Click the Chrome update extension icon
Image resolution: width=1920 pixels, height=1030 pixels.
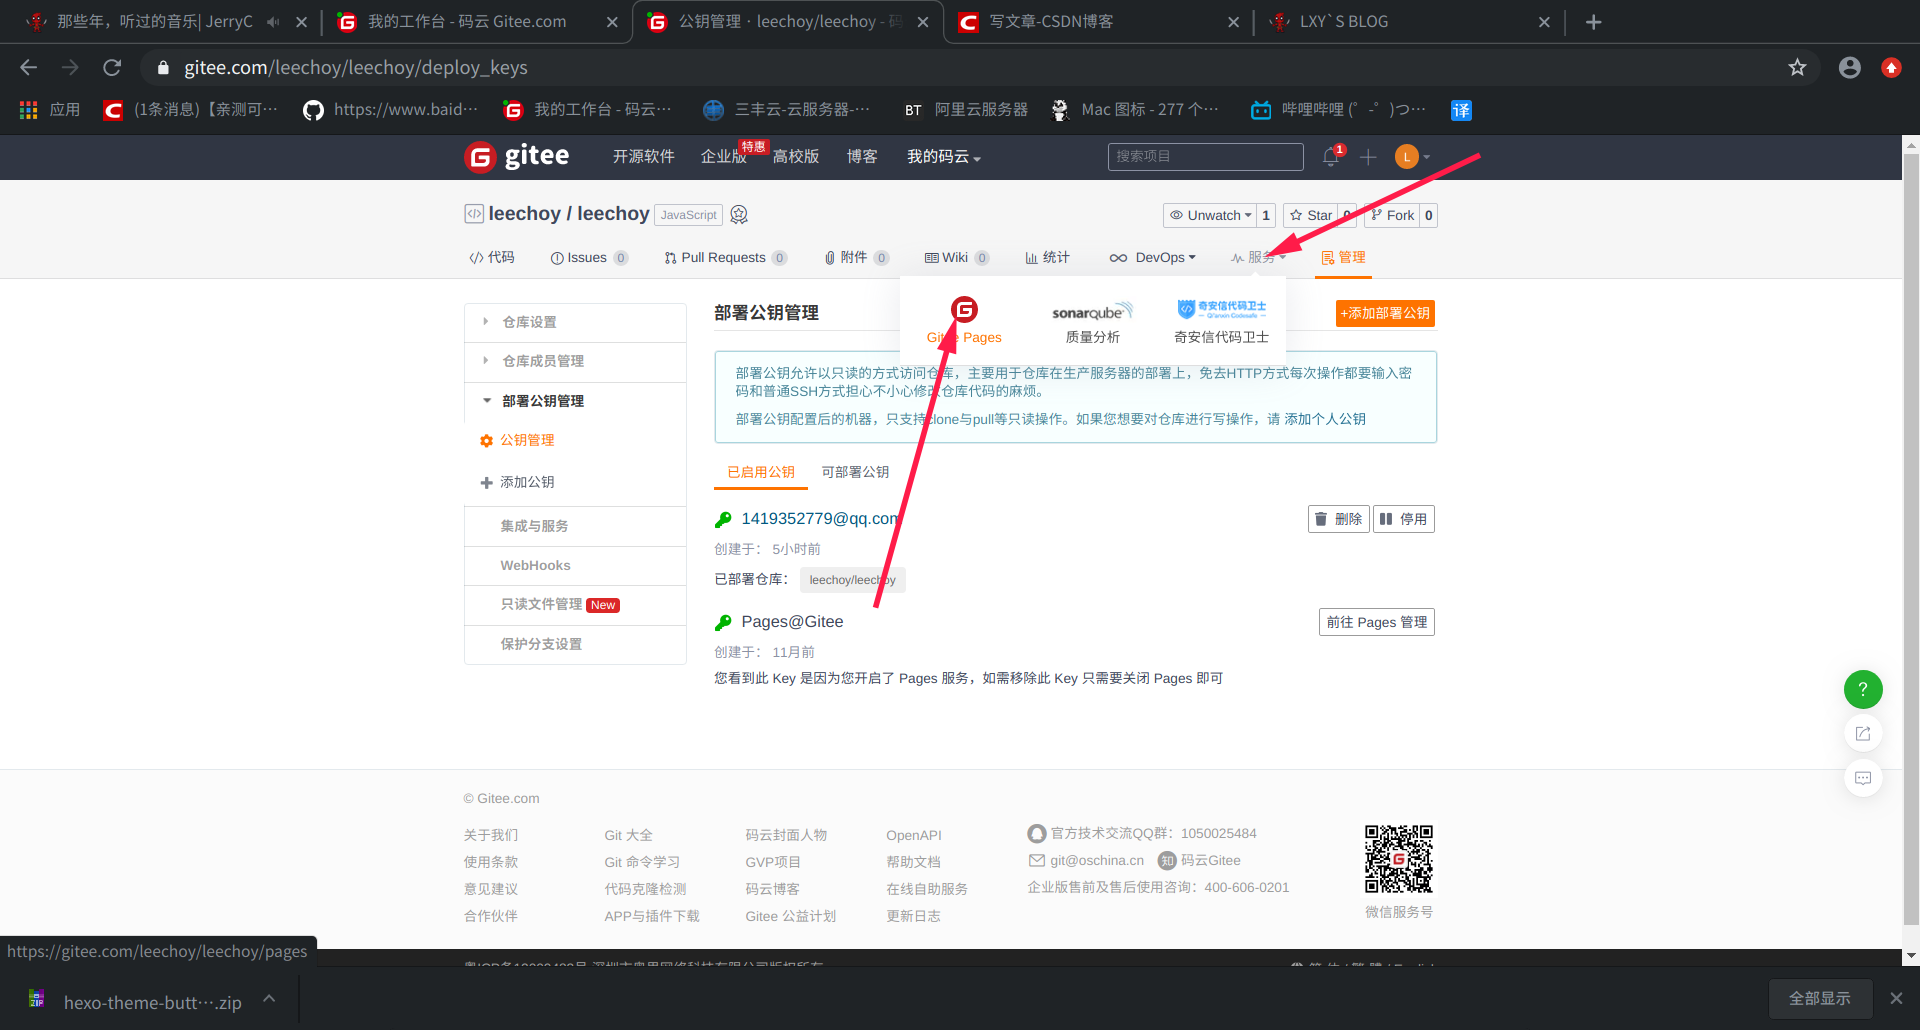pos(1891,67)
